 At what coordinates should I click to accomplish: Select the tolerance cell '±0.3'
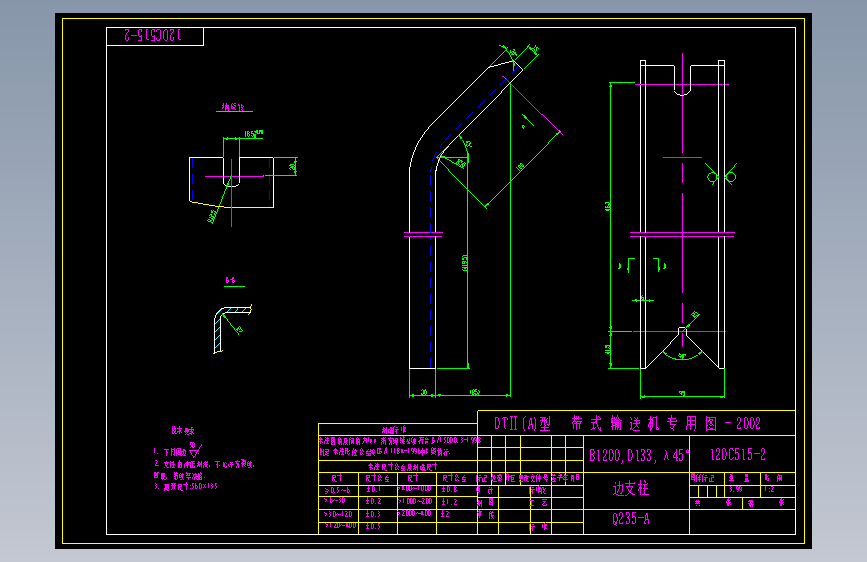[373, 514]
